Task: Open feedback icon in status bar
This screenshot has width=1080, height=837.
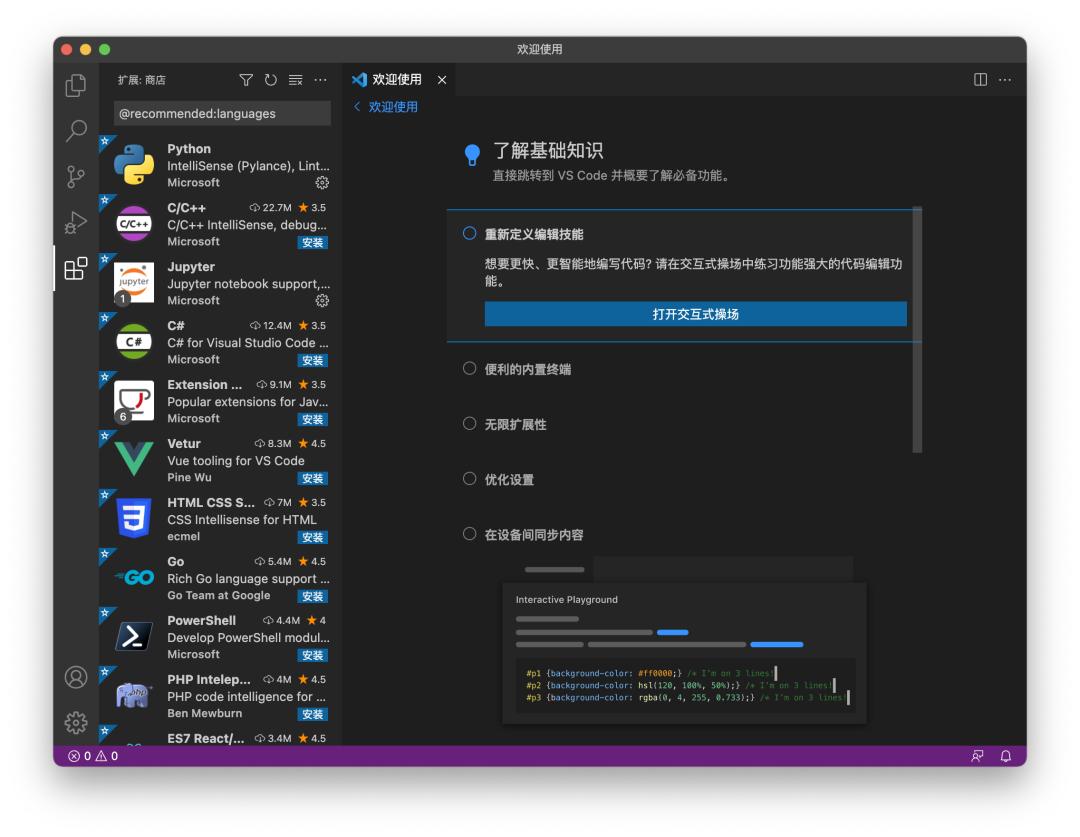Action: coord(977,756)
